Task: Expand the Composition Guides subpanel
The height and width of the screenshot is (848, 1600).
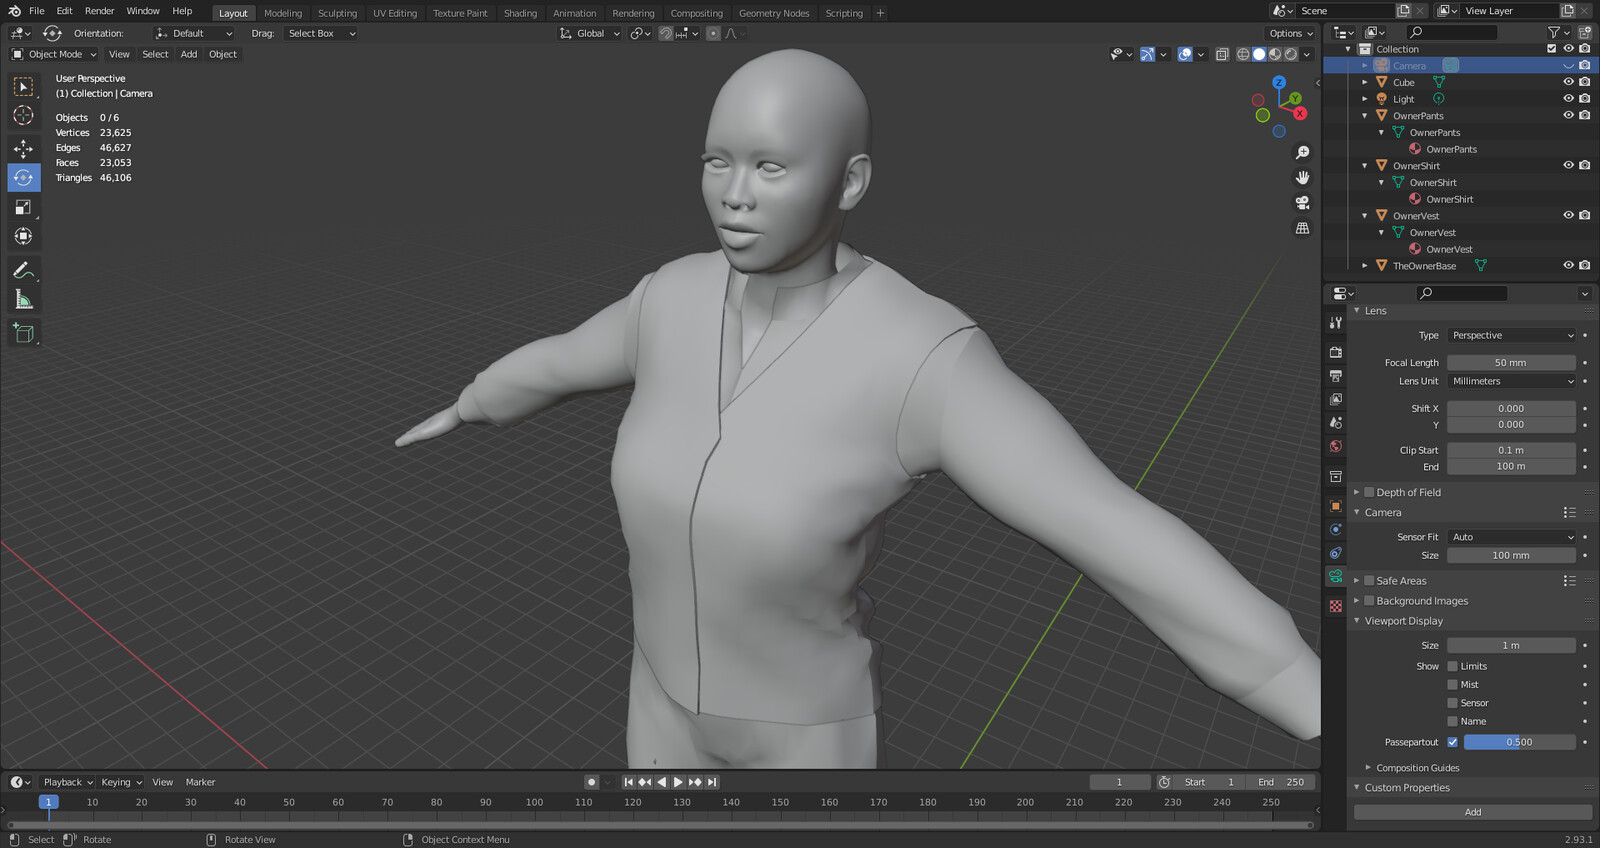Action: (1368, 768)
